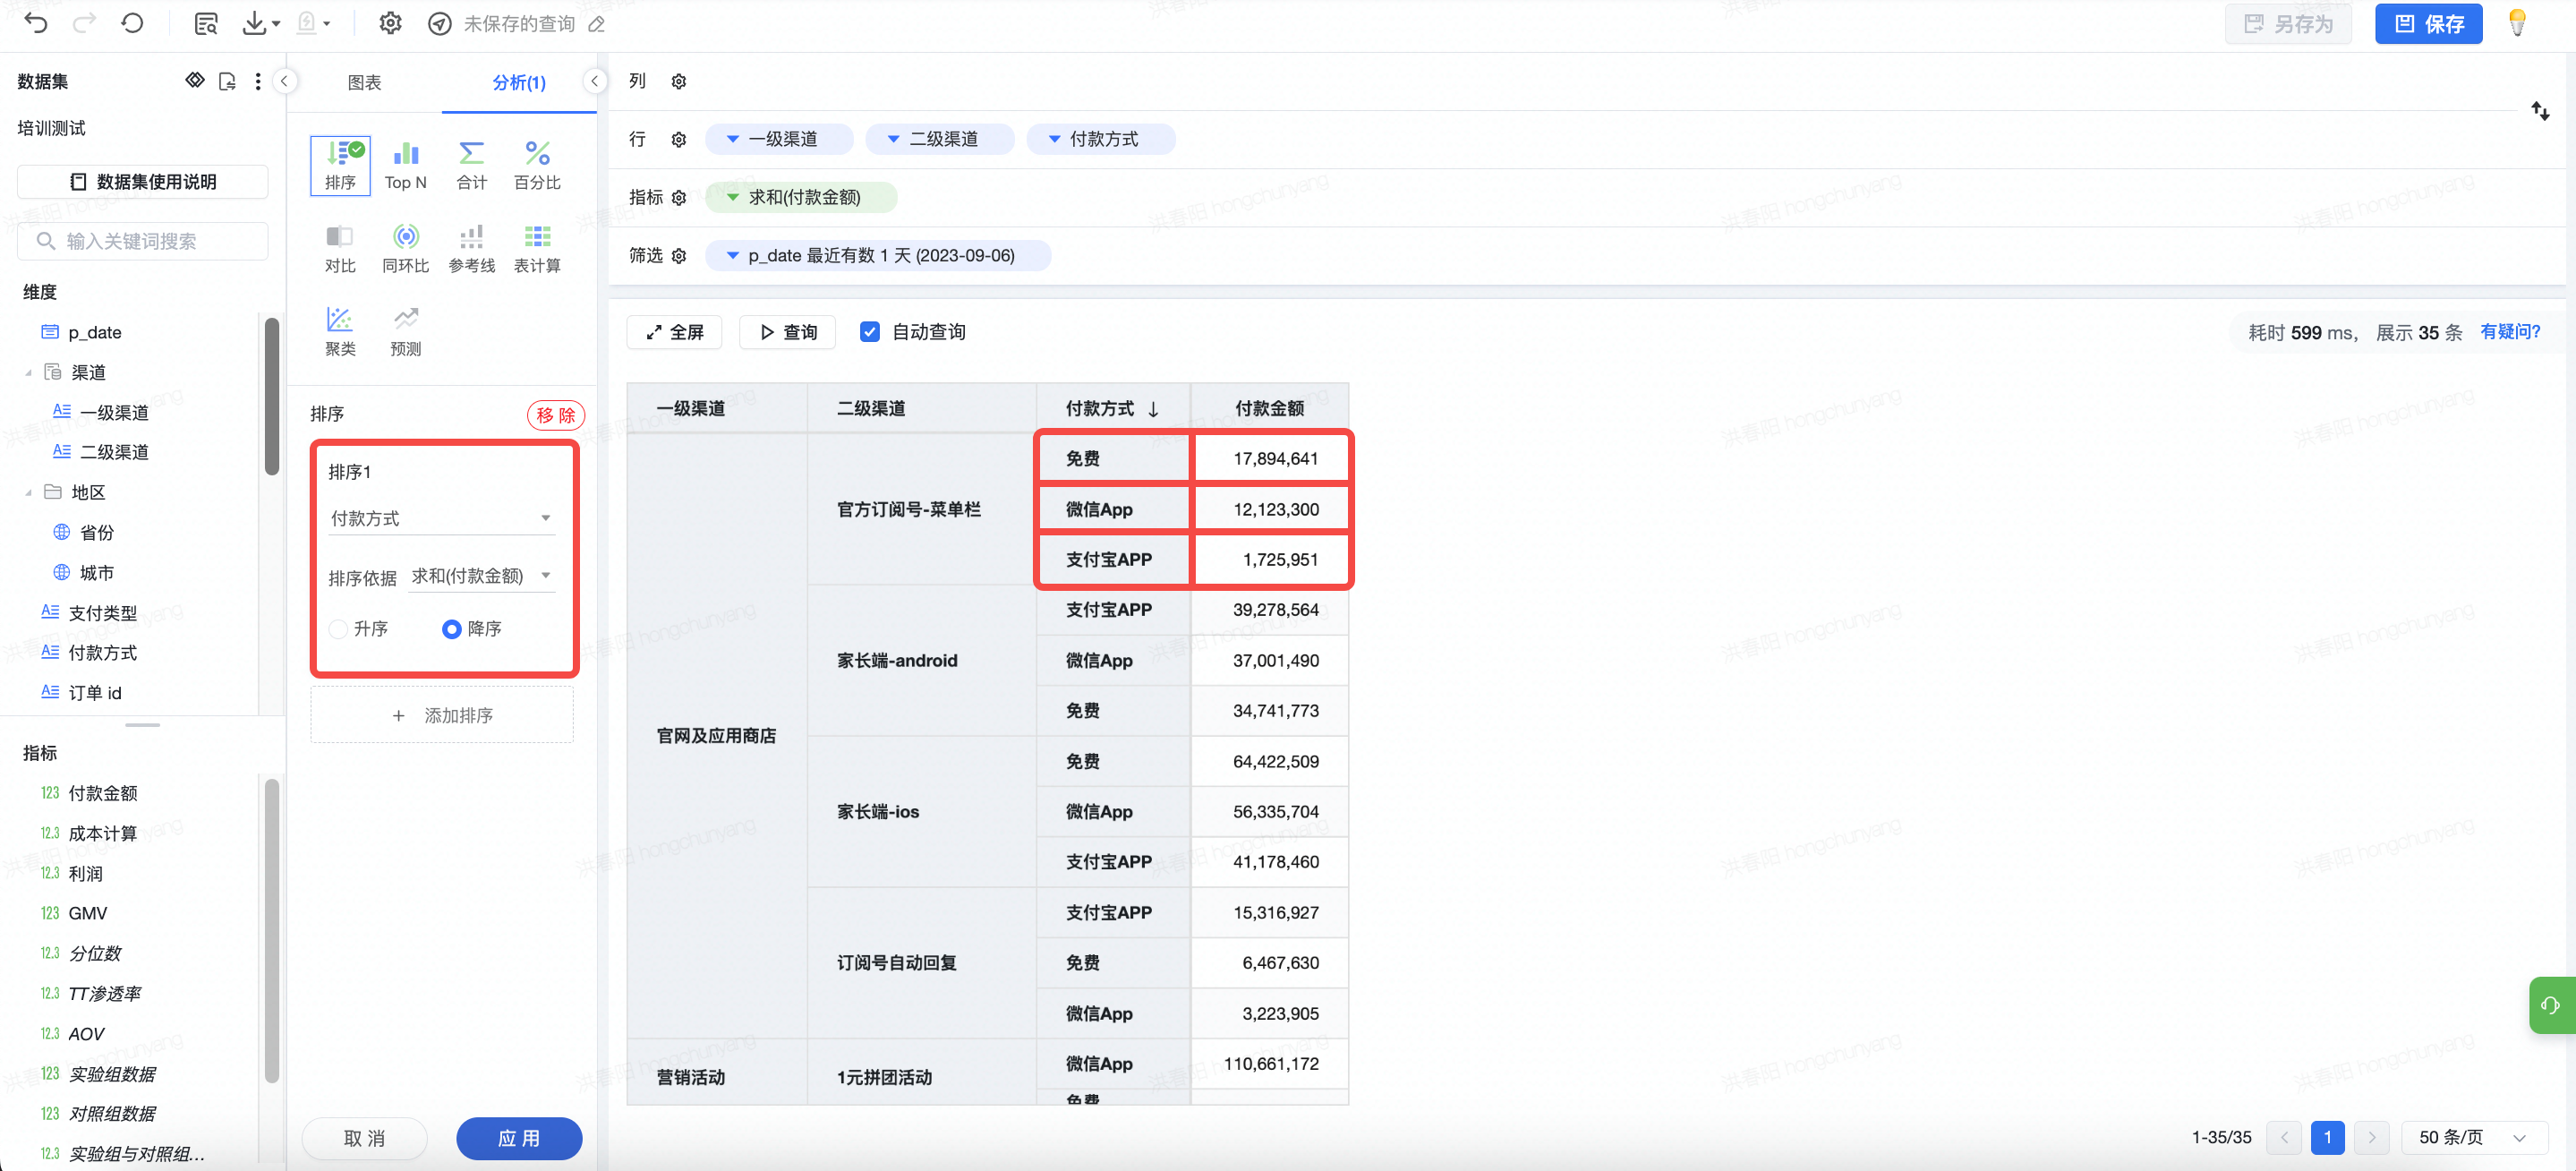Image resolution: width=2576 pixels, height=1171 pixels.
Task: Collapse the 地区 folder in dimensions
Action: [28, 493]
